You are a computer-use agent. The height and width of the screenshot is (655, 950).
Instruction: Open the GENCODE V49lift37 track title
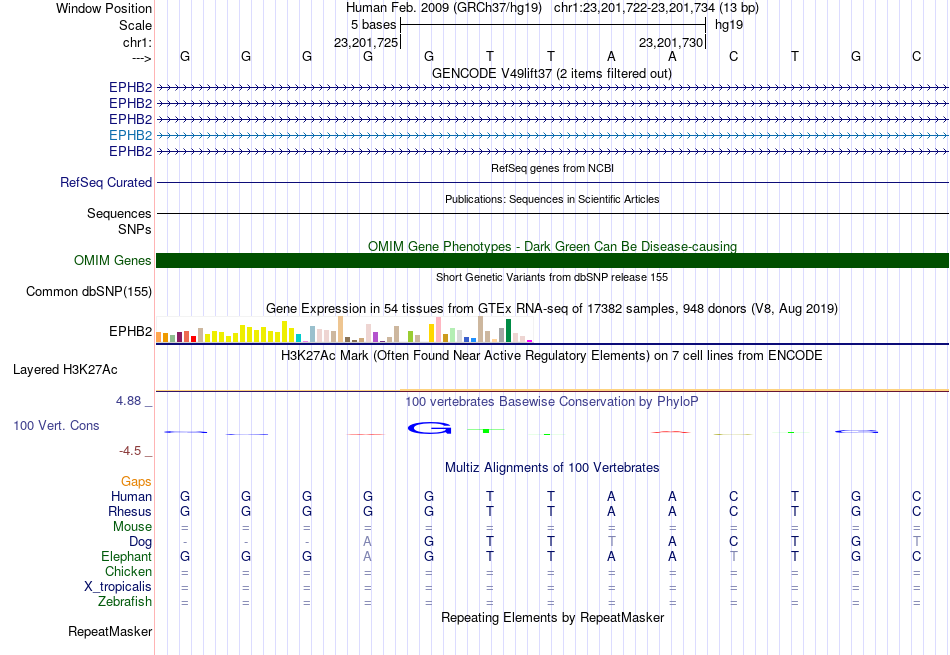pyautogui.click(x=551, y=73)
